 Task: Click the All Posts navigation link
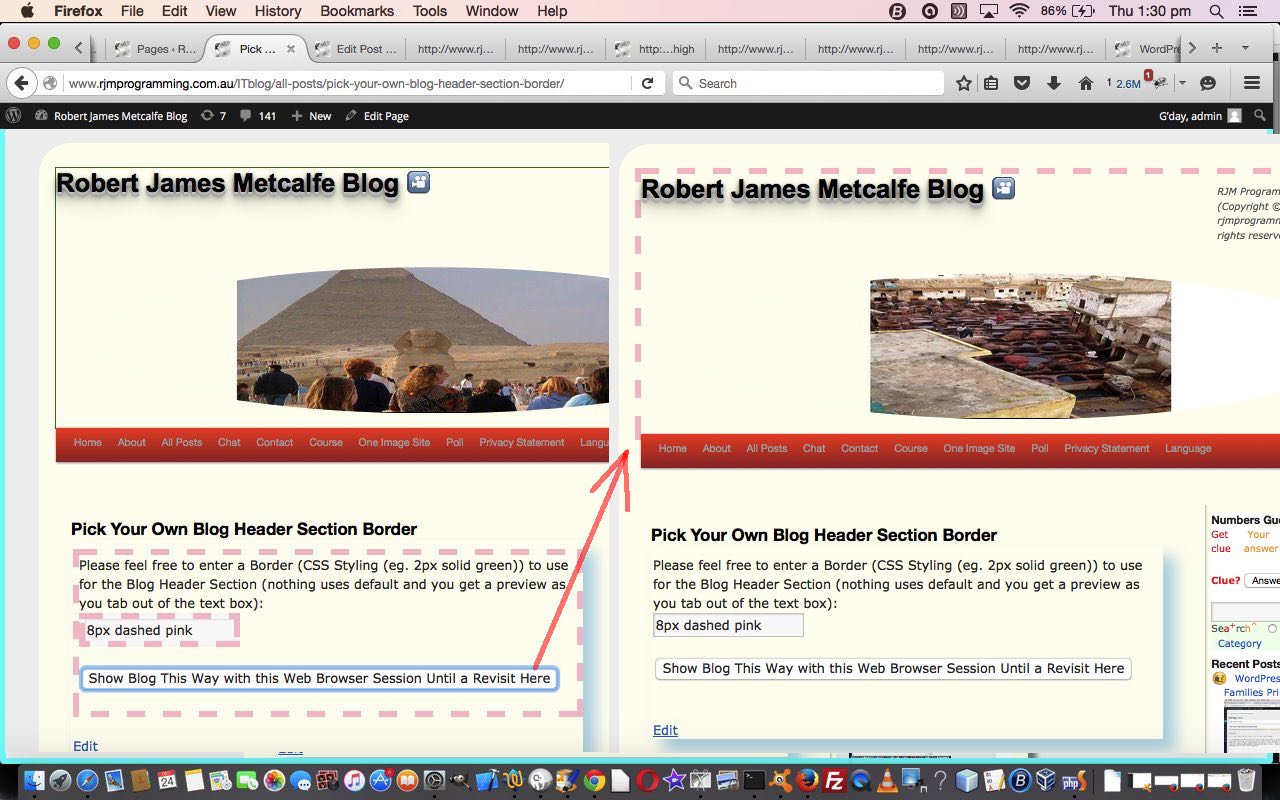181,442
